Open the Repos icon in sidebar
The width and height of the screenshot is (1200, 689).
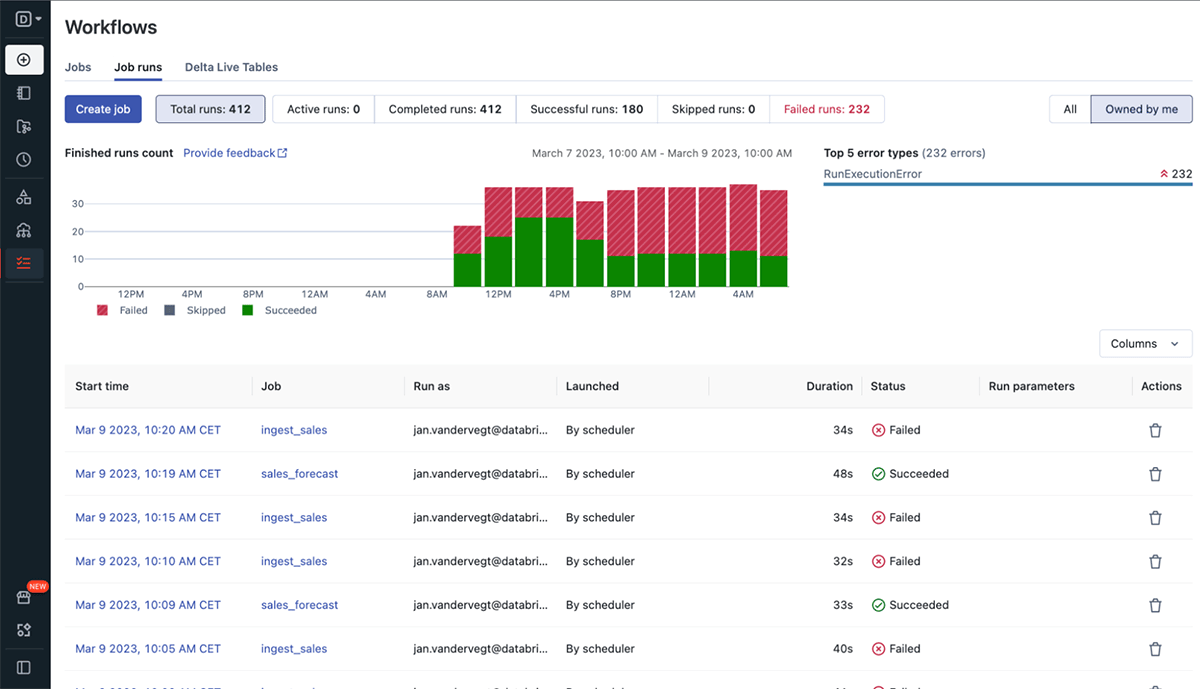[24, 126]
